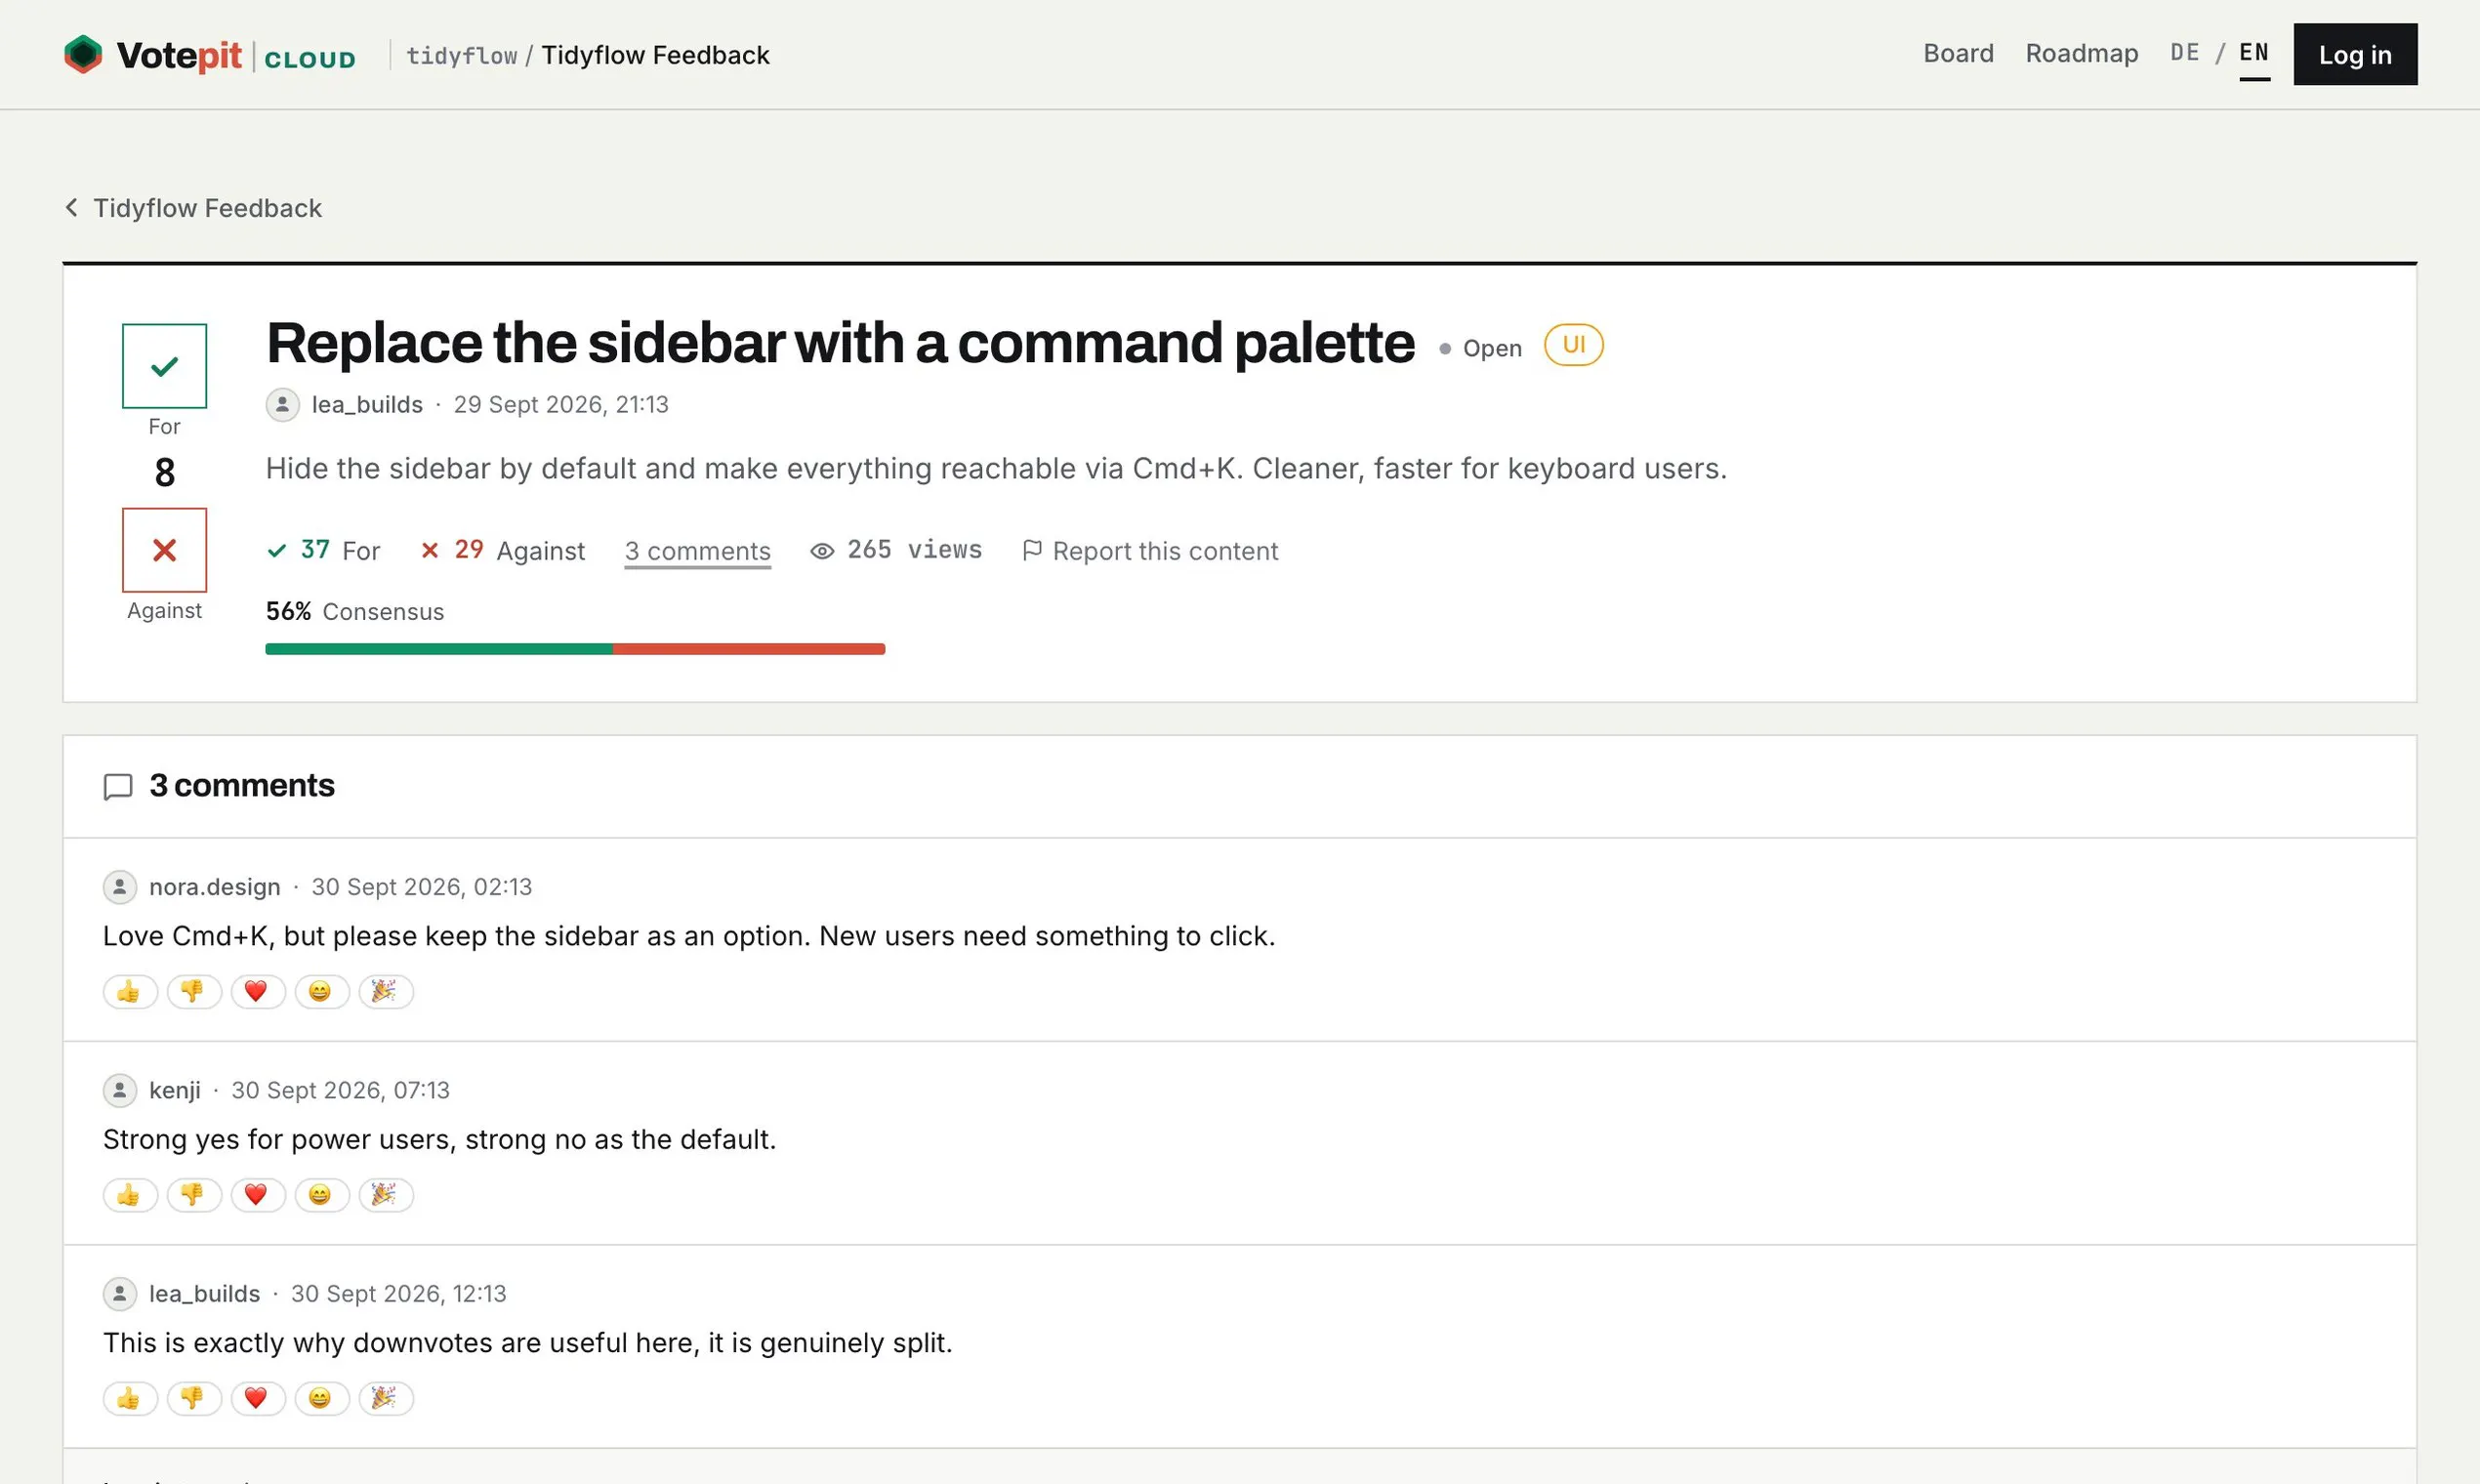2480x1484 pixels.
Task: Add heart reaction to lea_builds' split comment
Action: 258,1399
